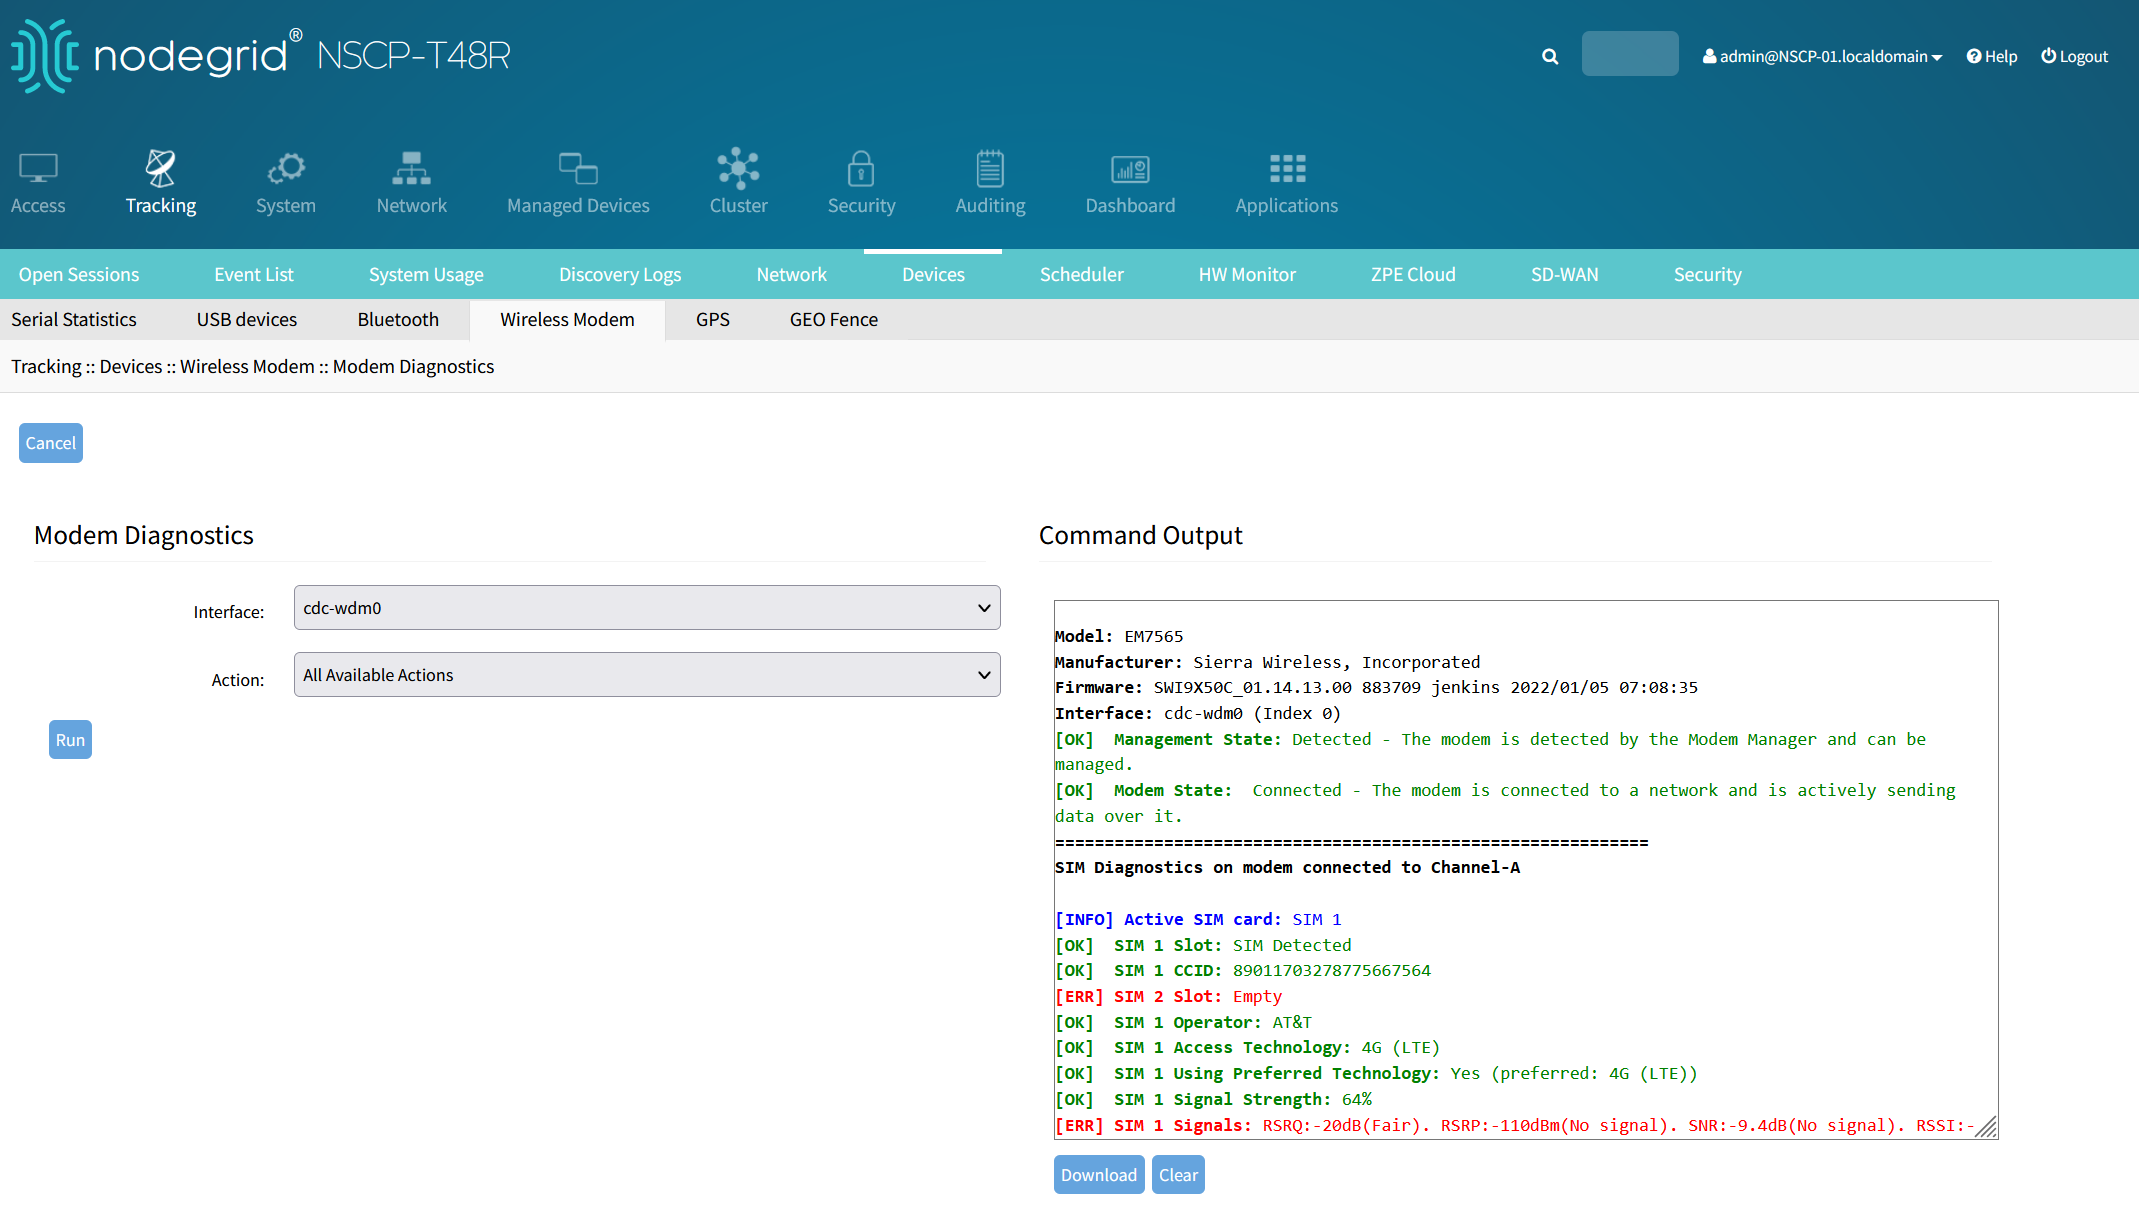The image size is (2139, 1217).
Task: Click the command output resize handle
Action: point(1986,1127)
